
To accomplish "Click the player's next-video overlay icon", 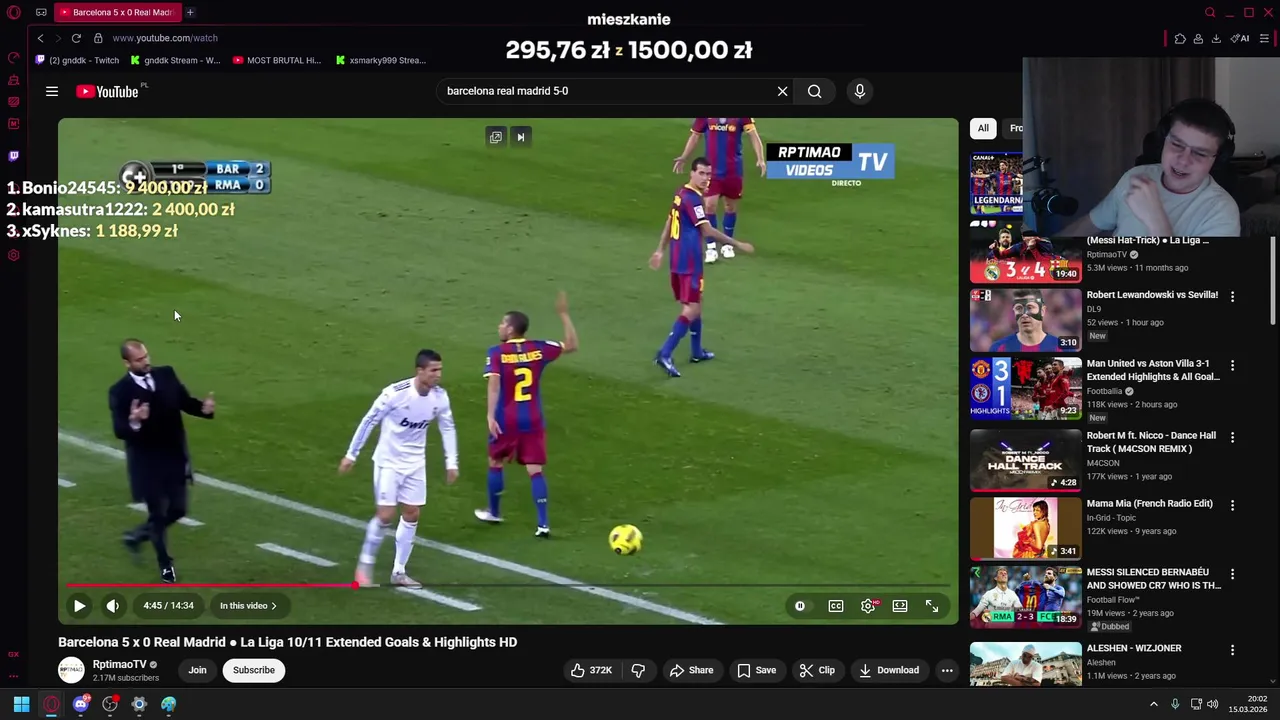I will coord(520,137).
